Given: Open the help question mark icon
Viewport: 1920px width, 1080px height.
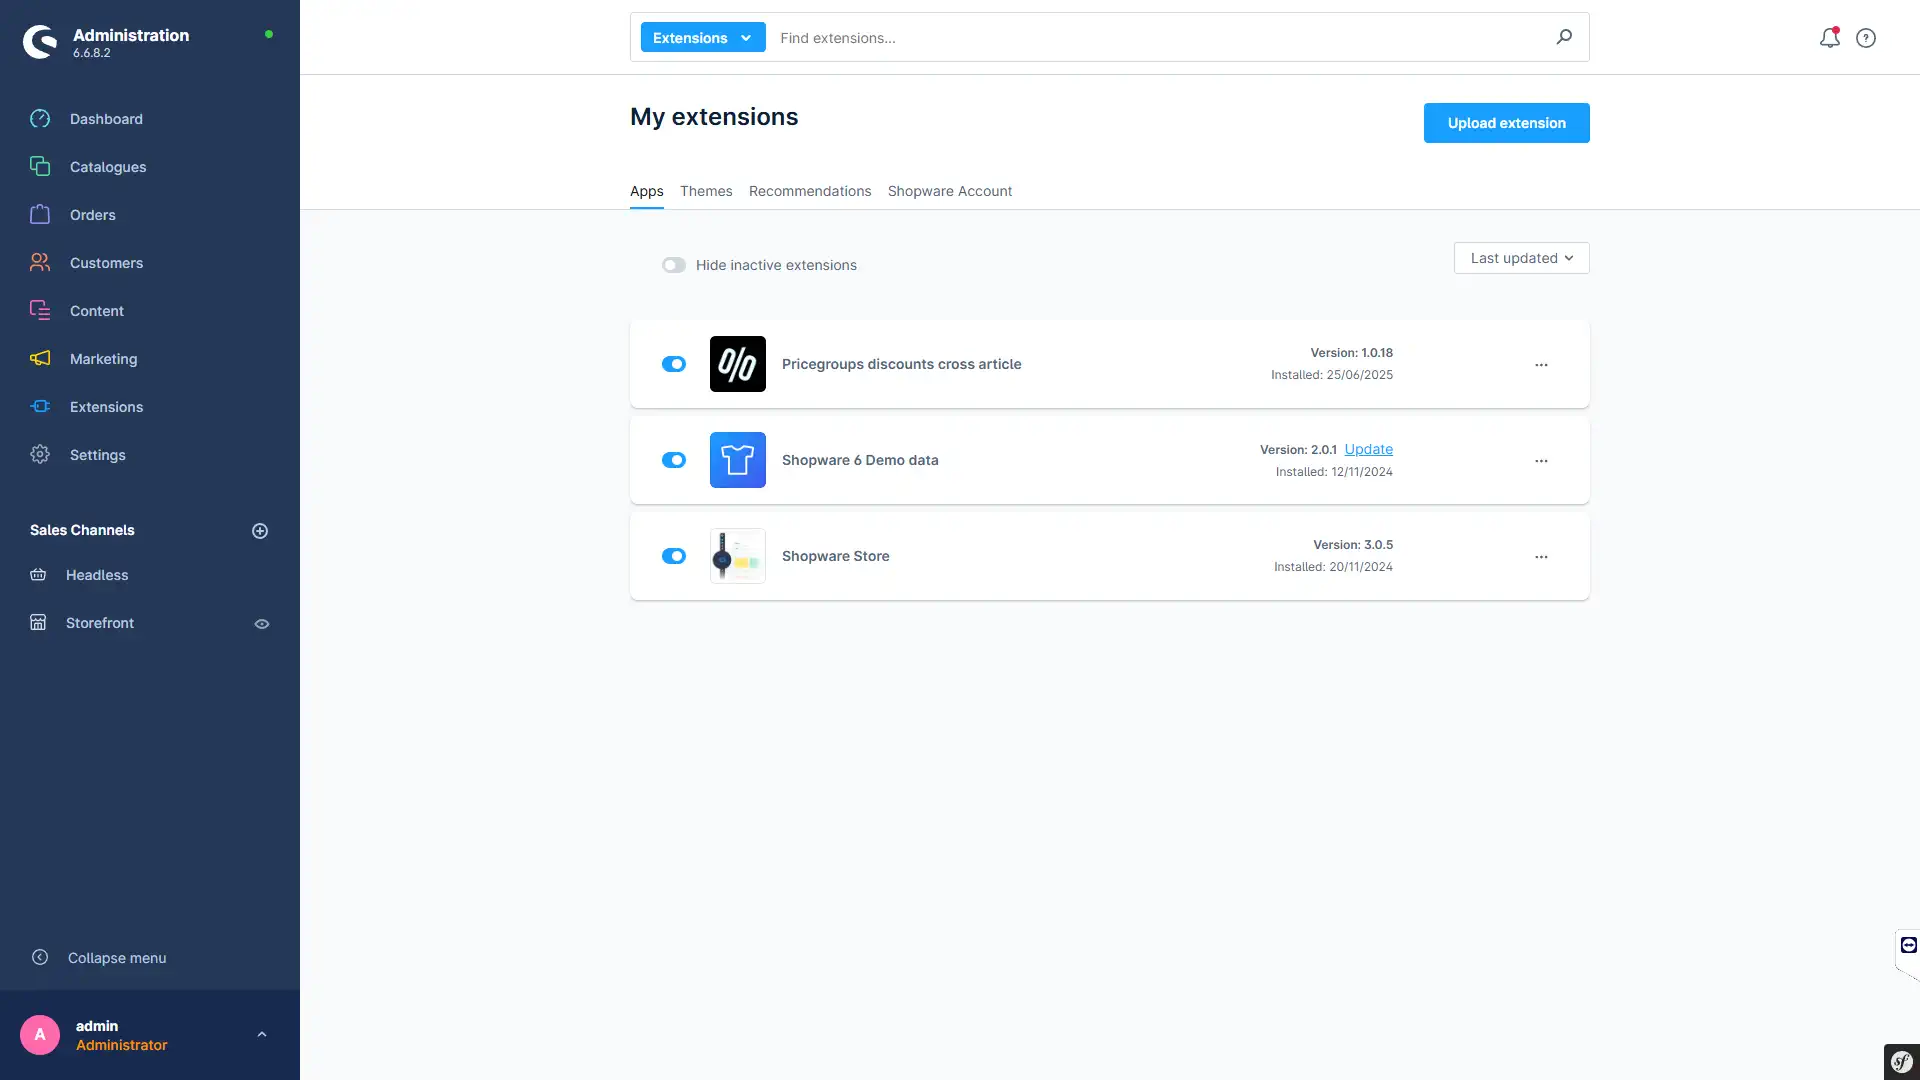Looking at the screenshot, I should [x=1866, y=38].
